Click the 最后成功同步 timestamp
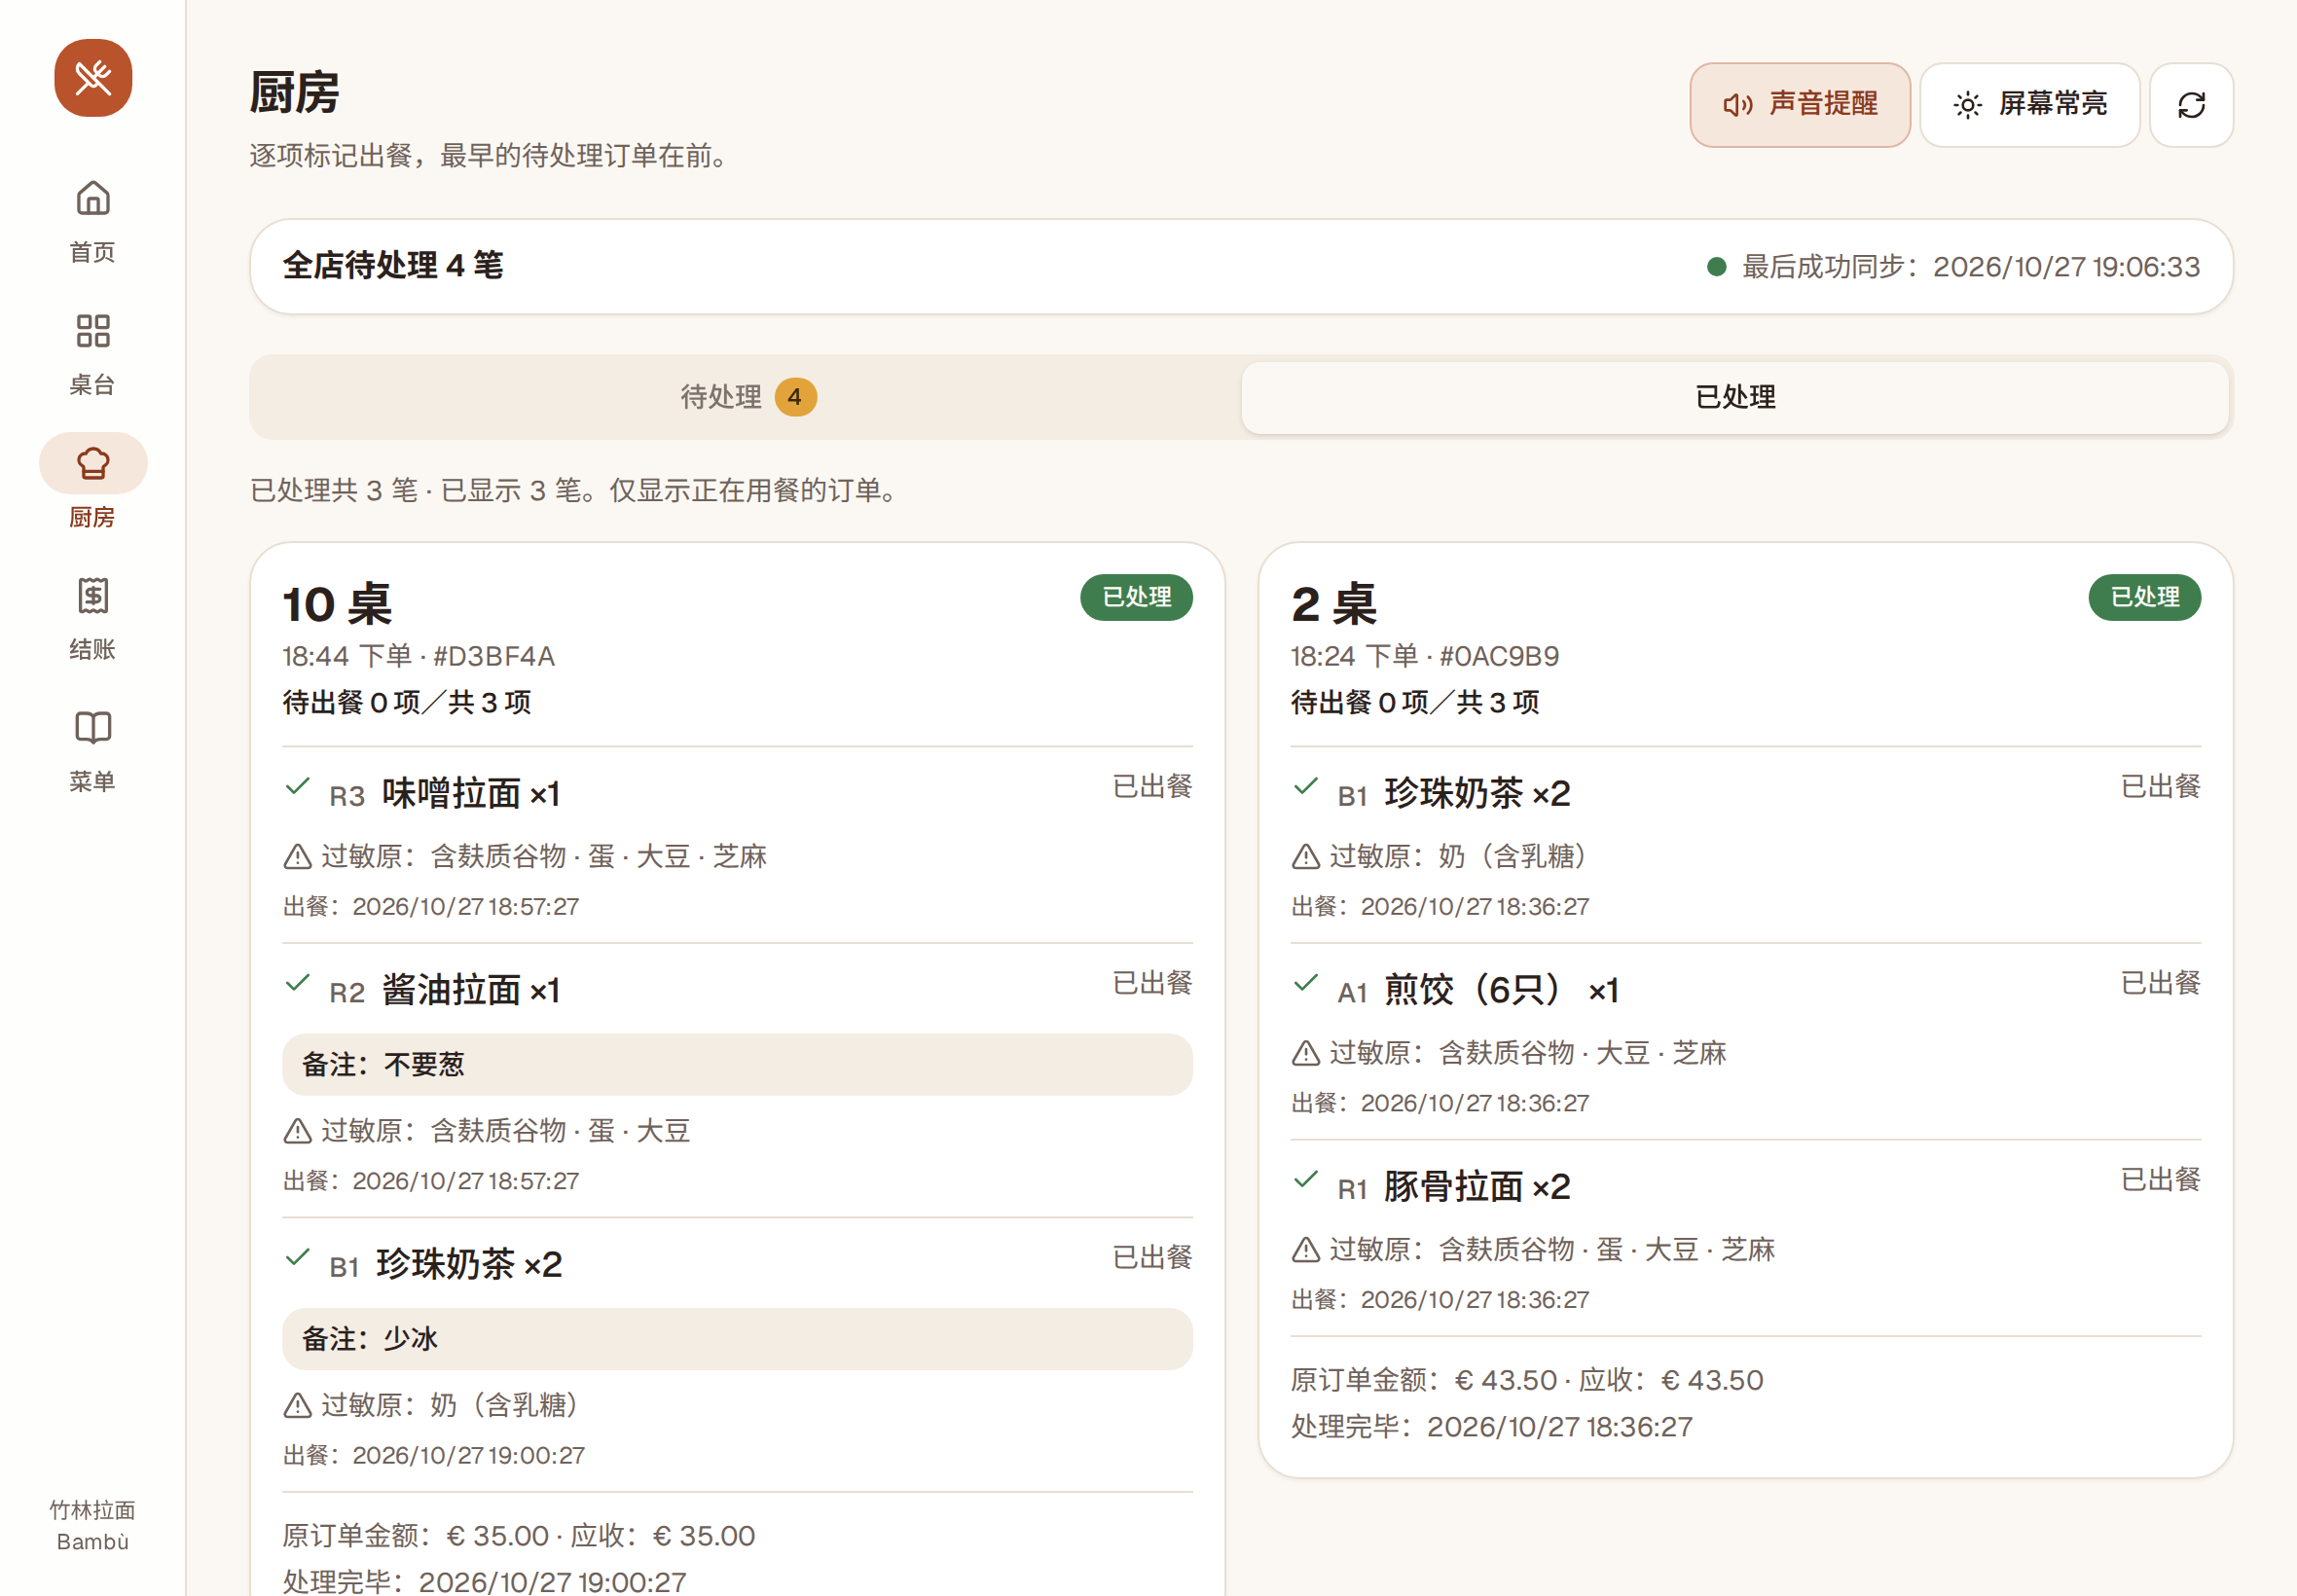 (x=1970, y=267)
